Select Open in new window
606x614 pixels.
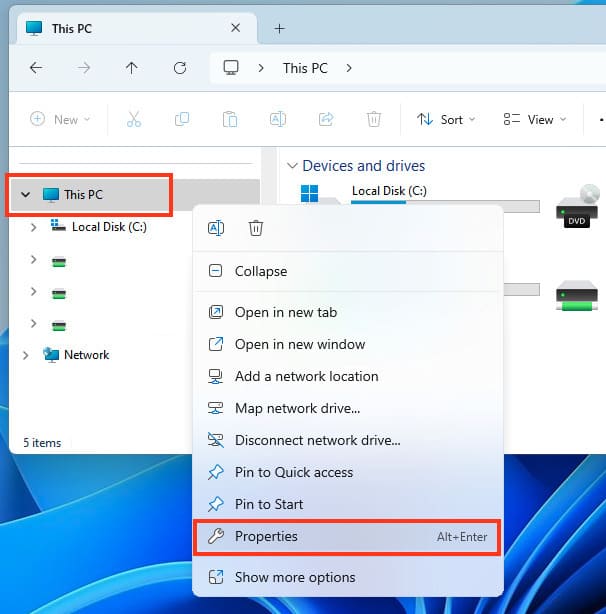pyautogui.click(x=347, y=344)
